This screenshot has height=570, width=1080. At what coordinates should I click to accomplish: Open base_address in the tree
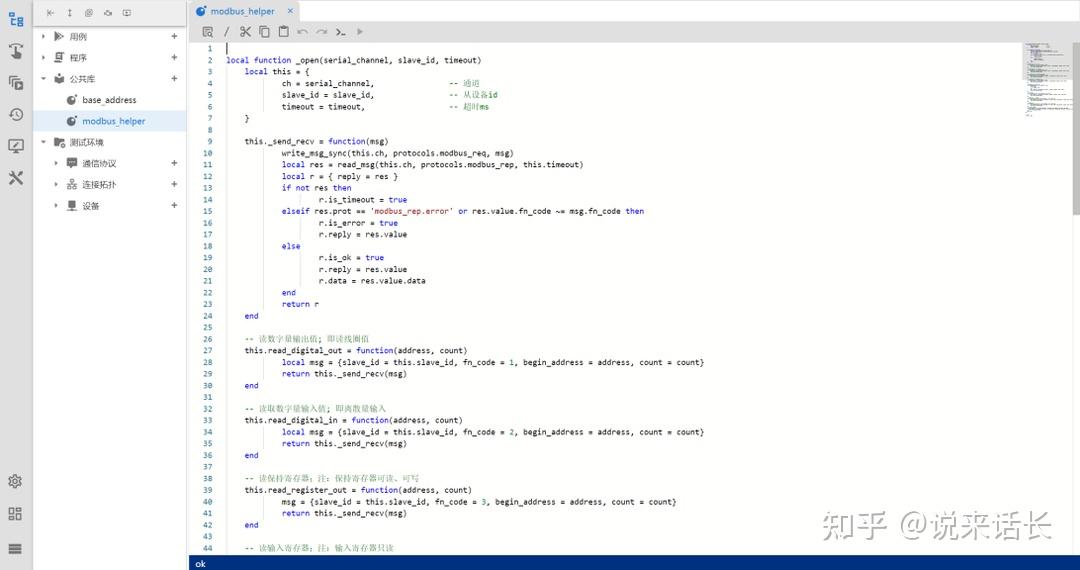[x=109, y=100]
